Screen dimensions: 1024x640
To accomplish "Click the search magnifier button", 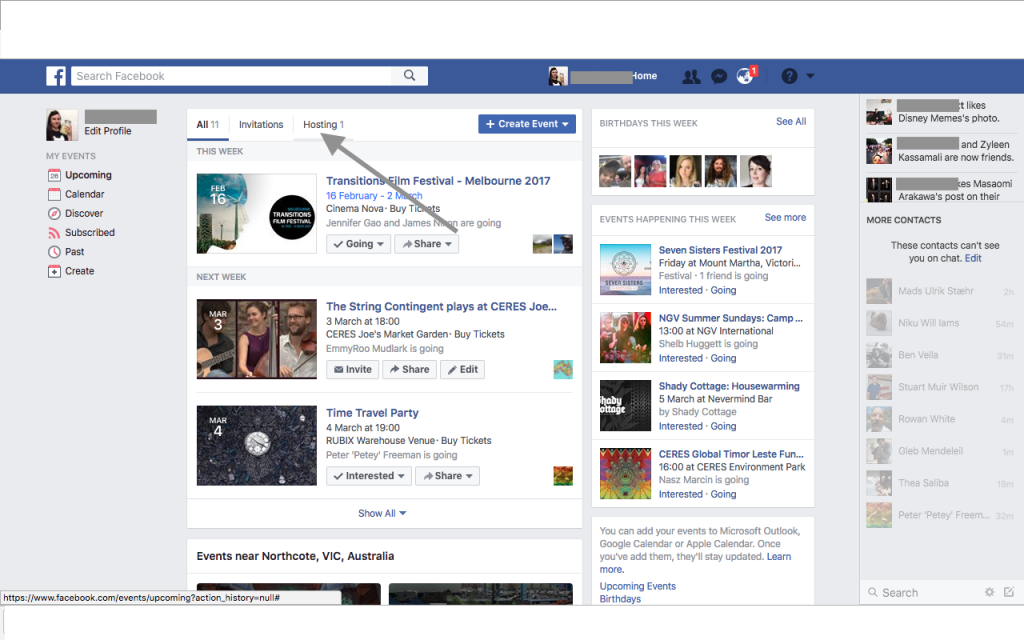I will (409, 76).
